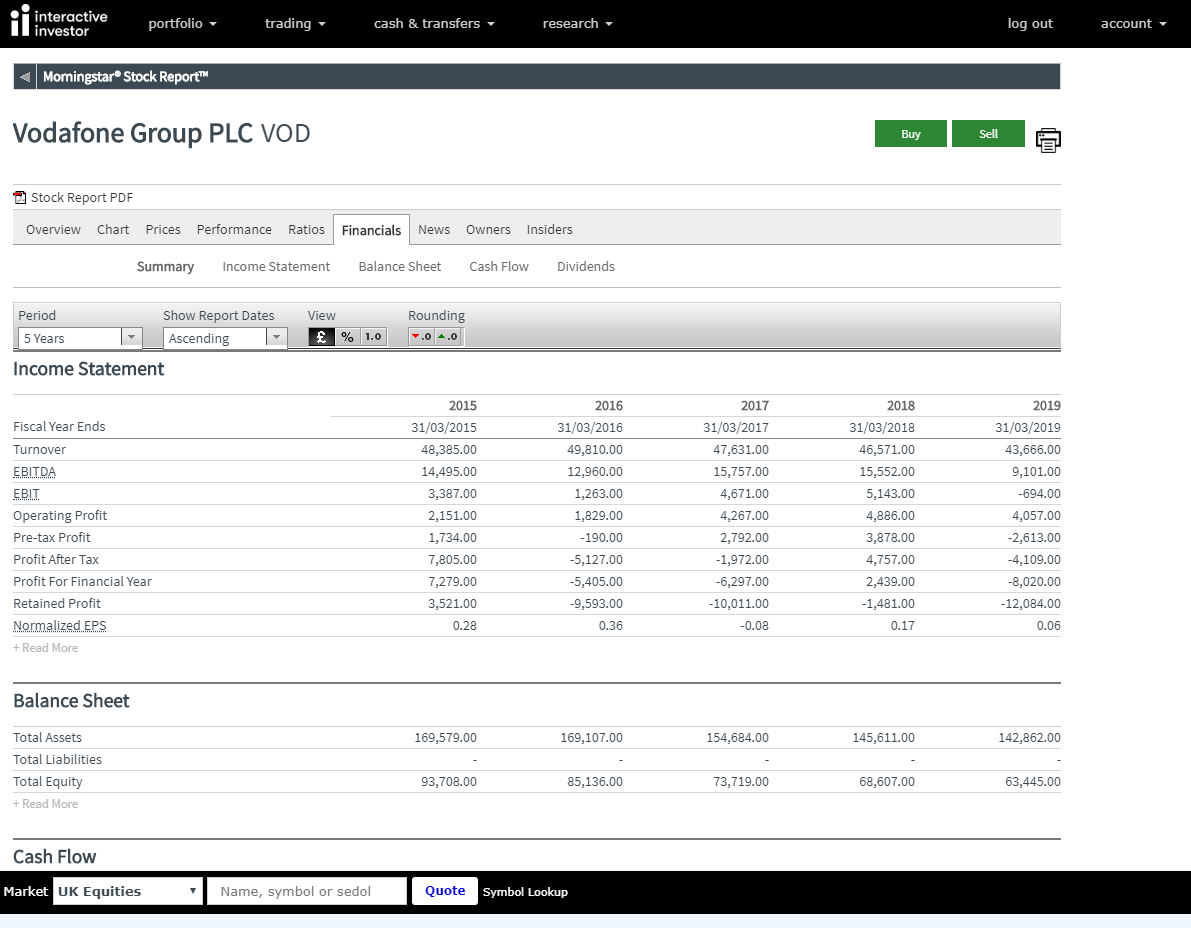Click the back arrow in Morningstar header
This screenshot has height=928, width=1191.
(x=25, y=77)
